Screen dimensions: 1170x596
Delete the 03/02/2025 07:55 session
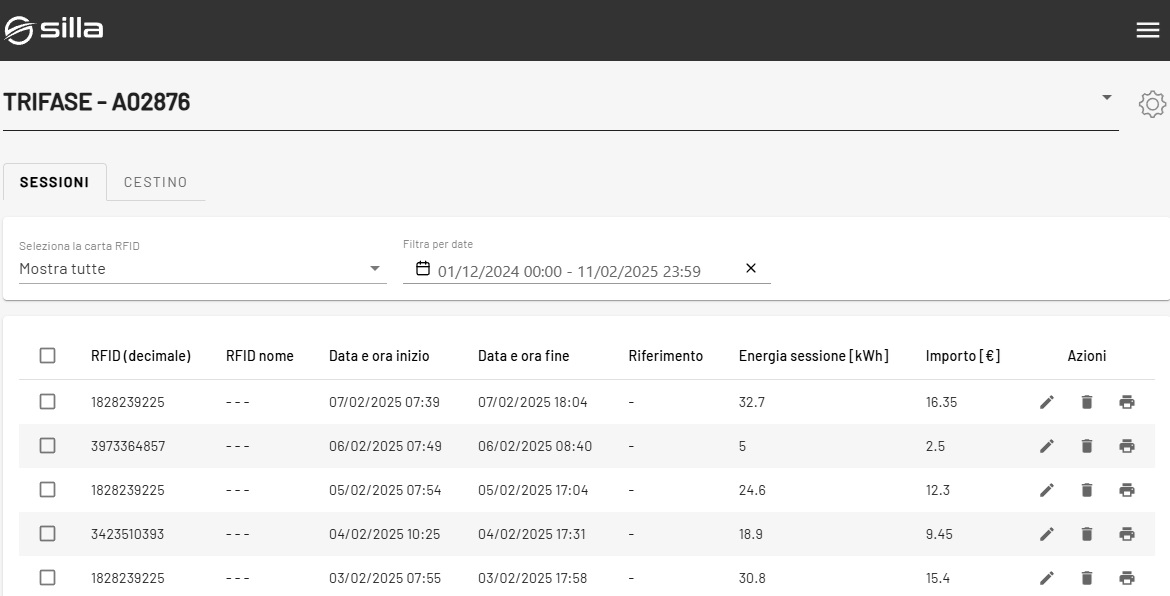[x=1086, y=578]
